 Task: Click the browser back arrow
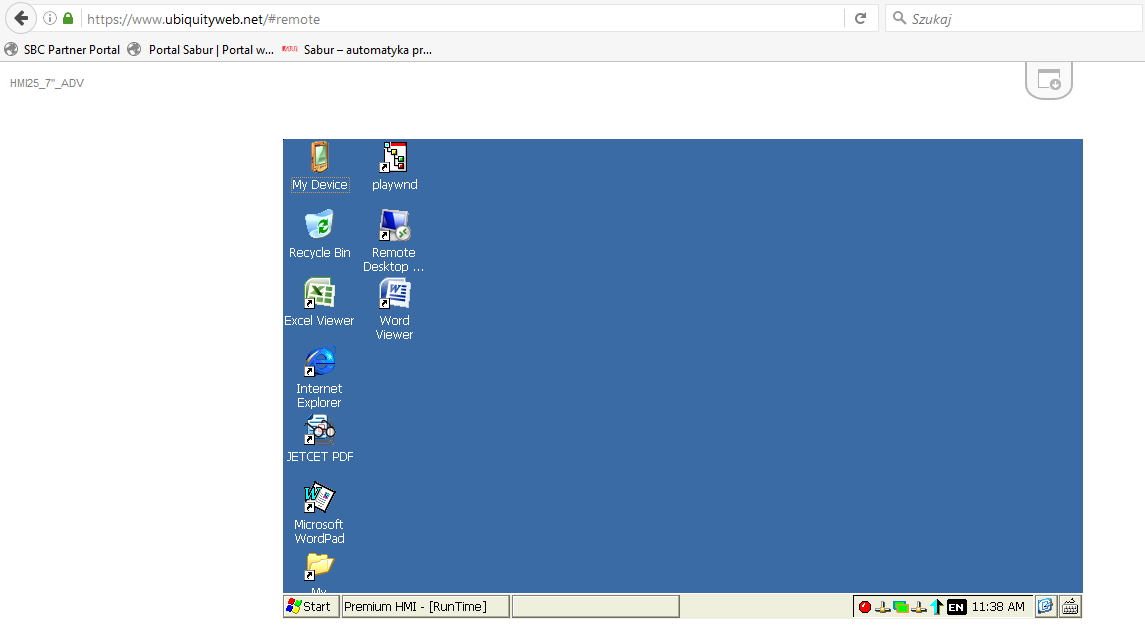(x=21, y=18)
